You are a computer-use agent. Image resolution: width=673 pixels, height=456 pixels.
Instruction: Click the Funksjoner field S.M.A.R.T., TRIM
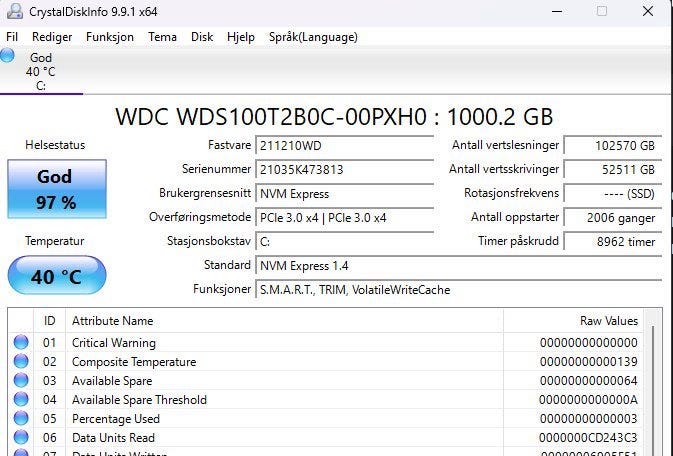point(459,290)
